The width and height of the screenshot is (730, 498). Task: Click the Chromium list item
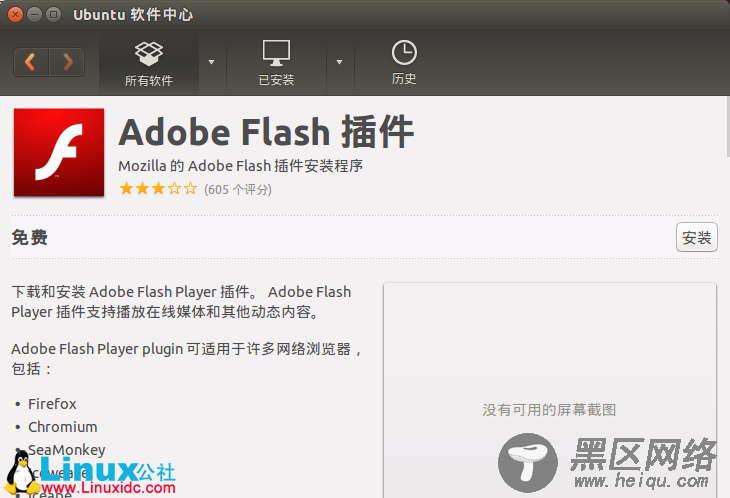click(63, 427)
